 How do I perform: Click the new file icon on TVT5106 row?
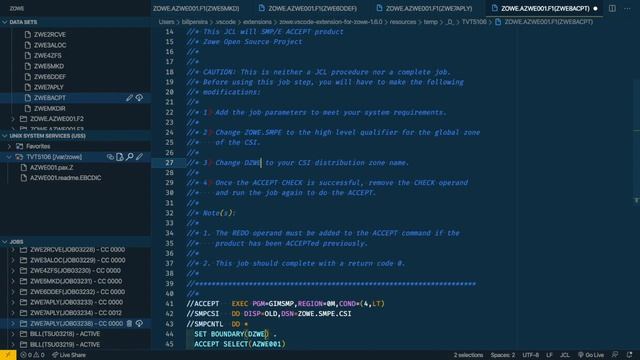point(120,157)
